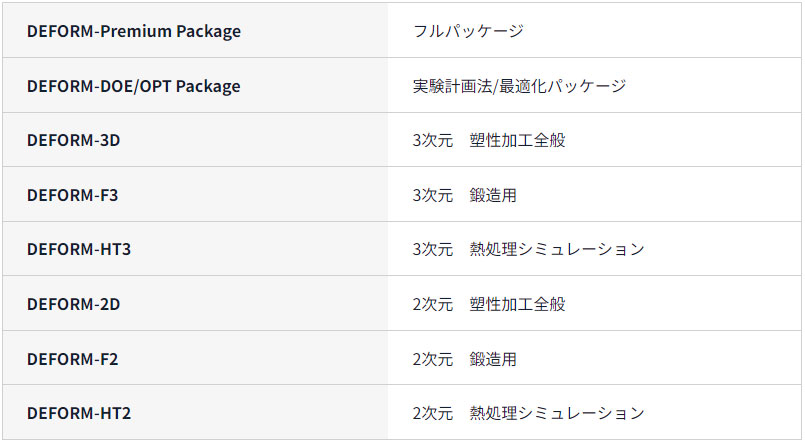The image size is (805, 442).
Task: Click the 3次元 label in the DEFORM-HT3 row
Action: (x=432, y=249)
